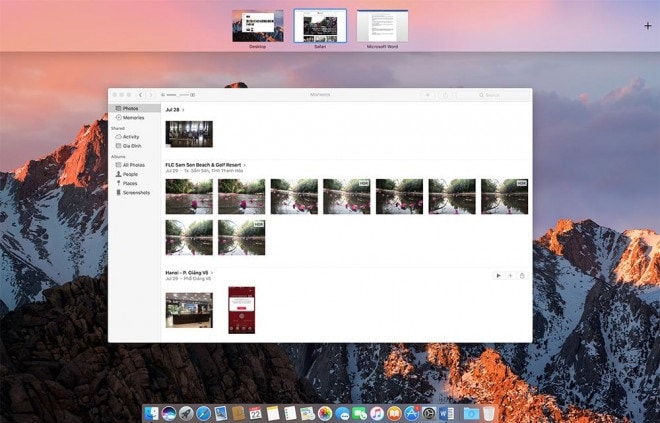Open Maps icon in Dock
The width and height of the screenshot is (660, 423).
pos(307,414)
